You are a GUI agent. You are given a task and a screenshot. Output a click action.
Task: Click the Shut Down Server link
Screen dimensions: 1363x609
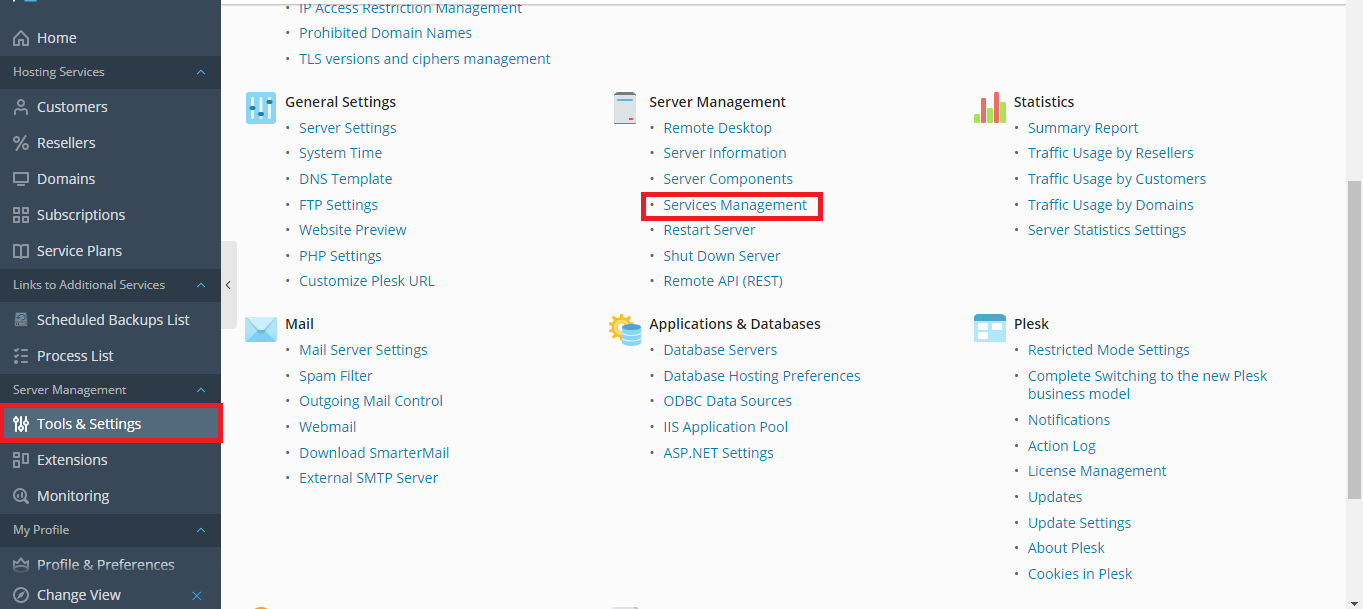click(x=722, y=256)
